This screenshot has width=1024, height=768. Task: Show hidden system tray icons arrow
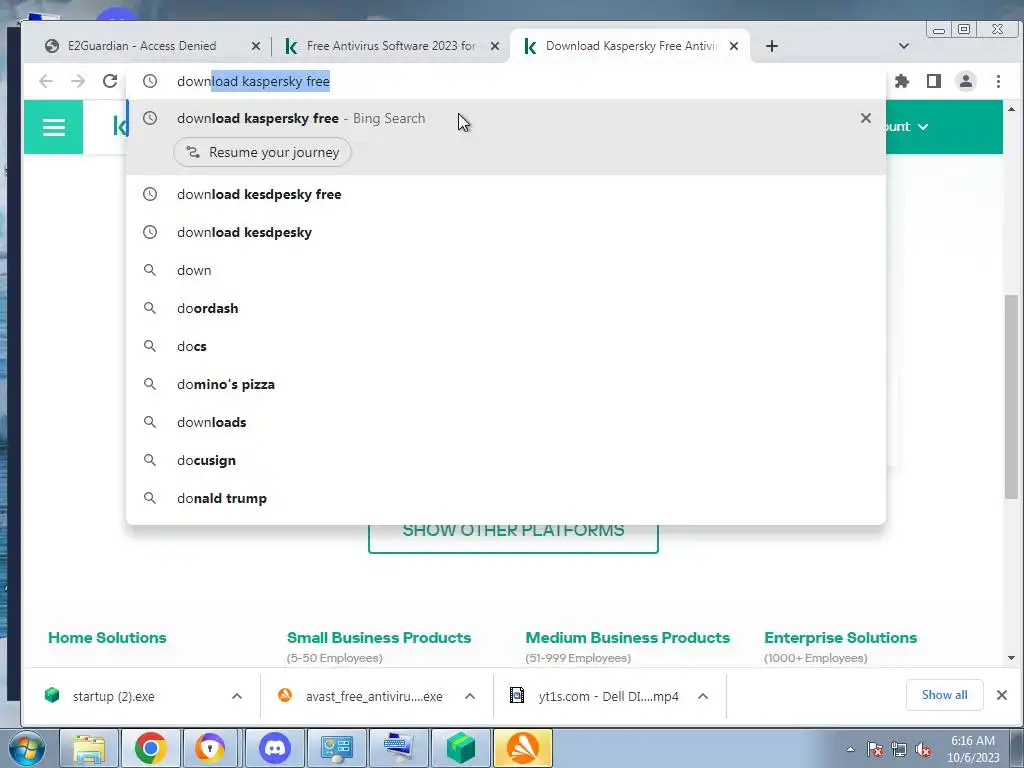click(850, 749)
